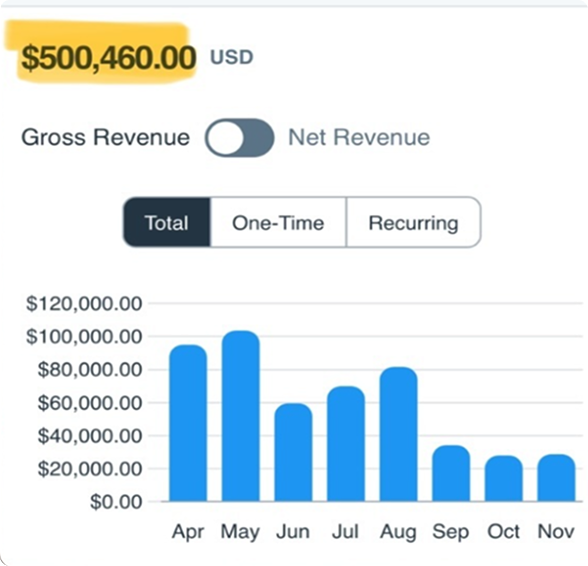Select the June revenue bar
The width and height of the screenshot is (588, 566).
(293, 452)
